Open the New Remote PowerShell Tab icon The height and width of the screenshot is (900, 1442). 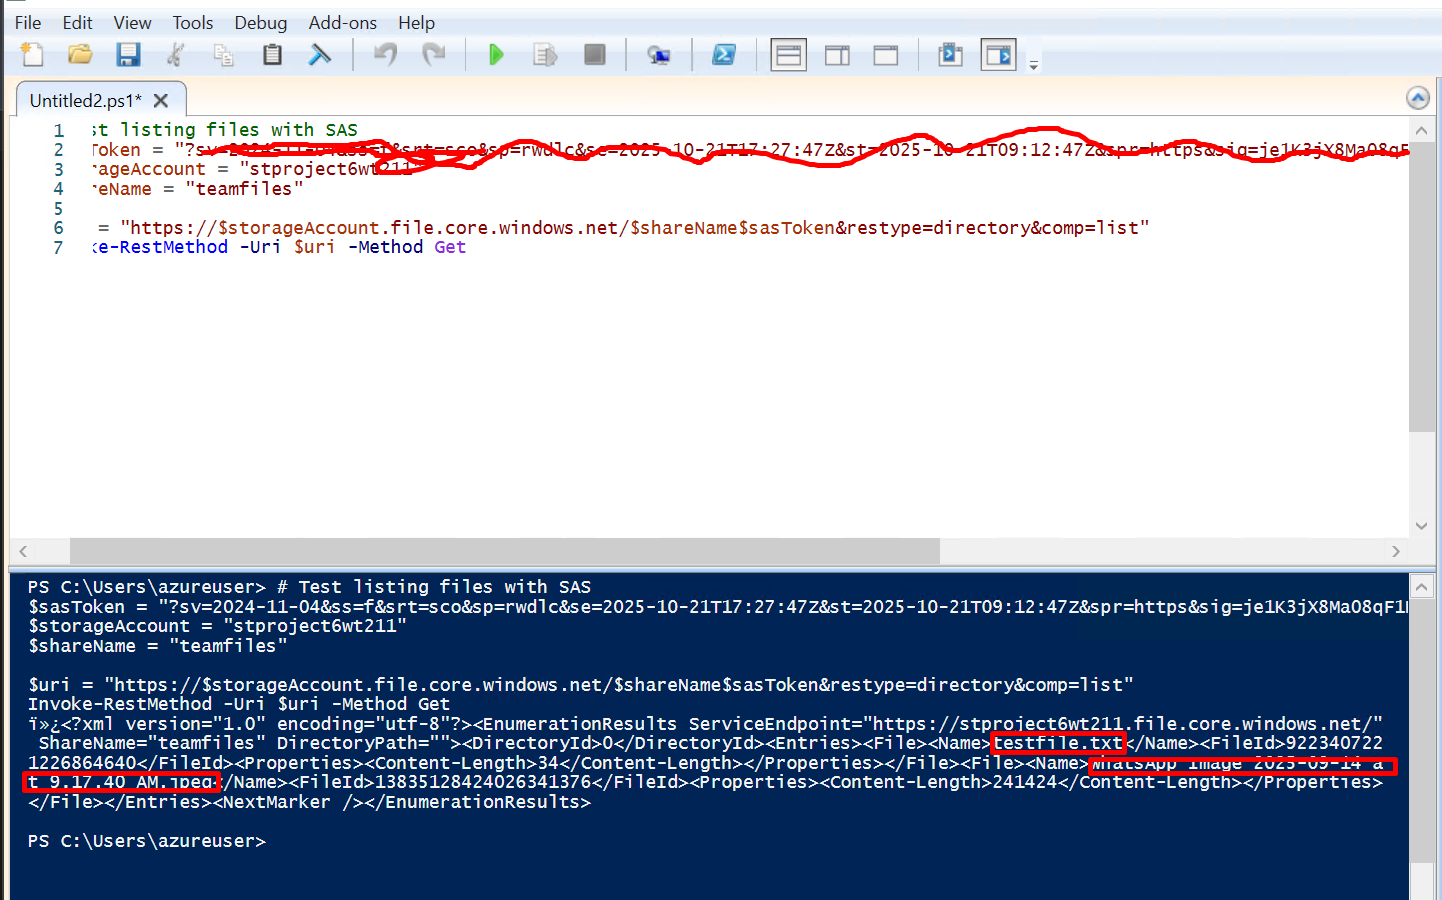pyautogui.click(x=658, y=55)
